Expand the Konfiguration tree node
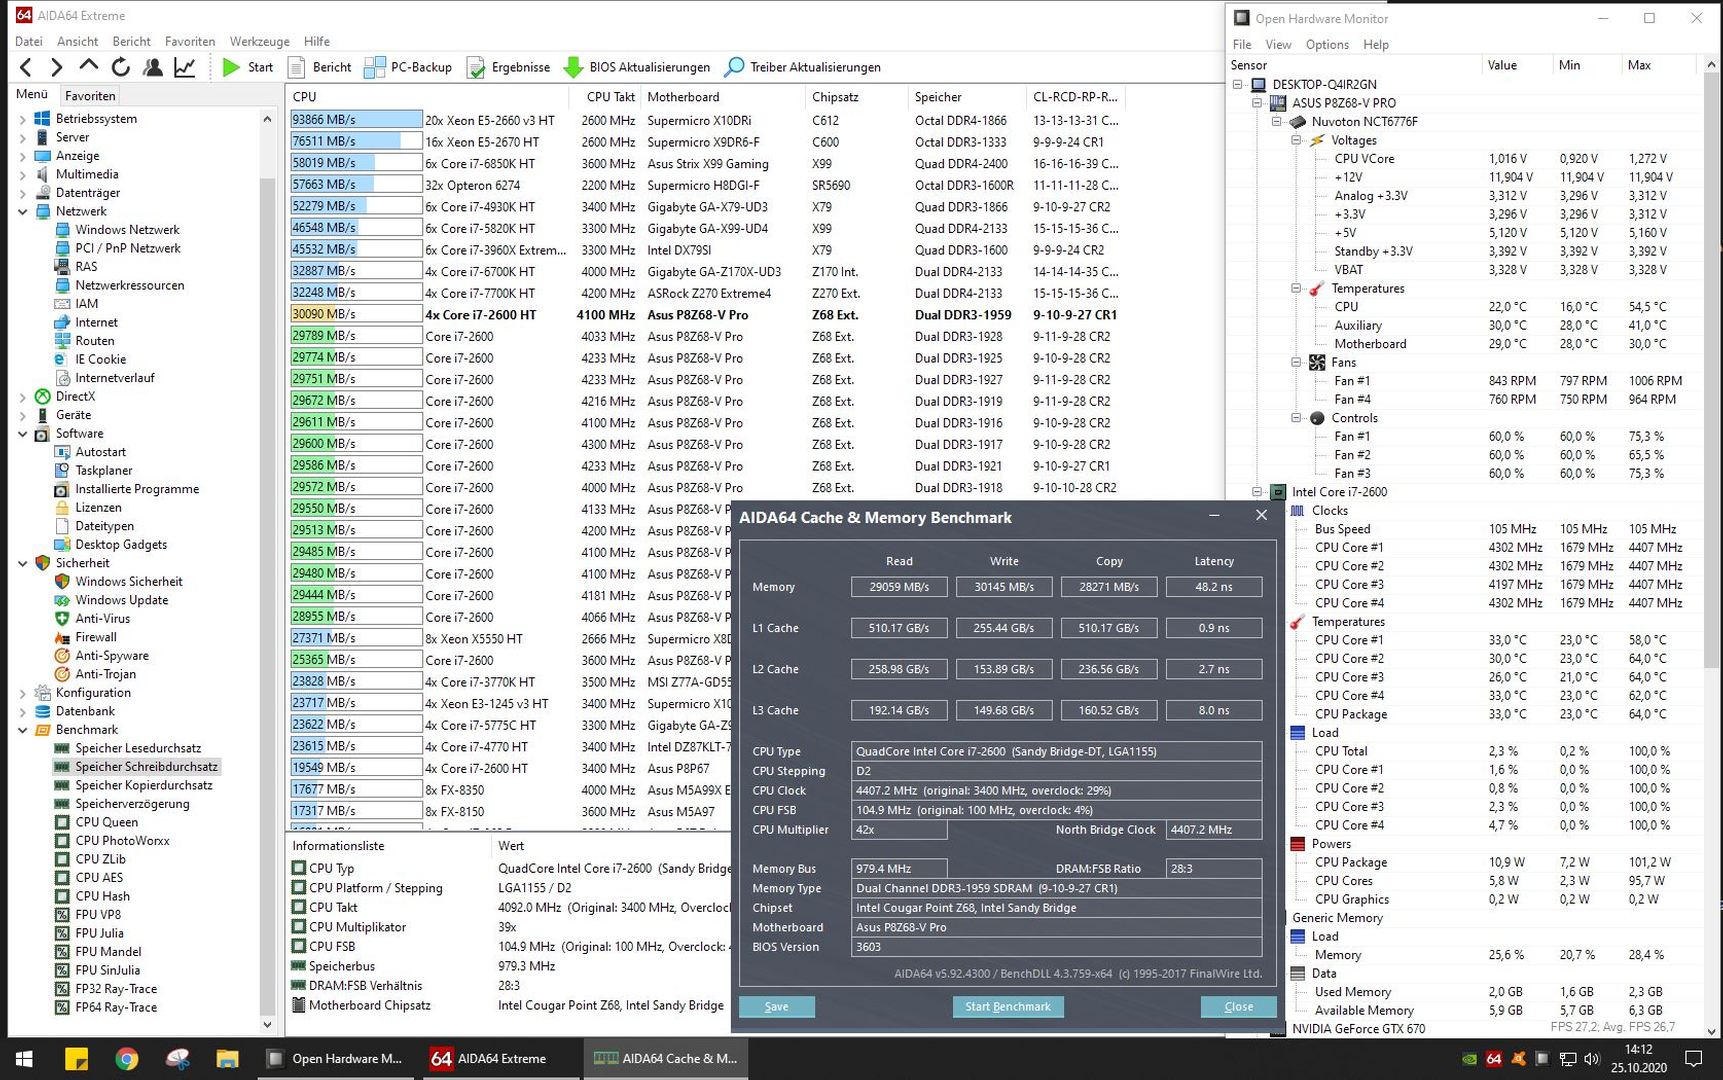Screen dimensions: 1723x1080 (23, 693)
